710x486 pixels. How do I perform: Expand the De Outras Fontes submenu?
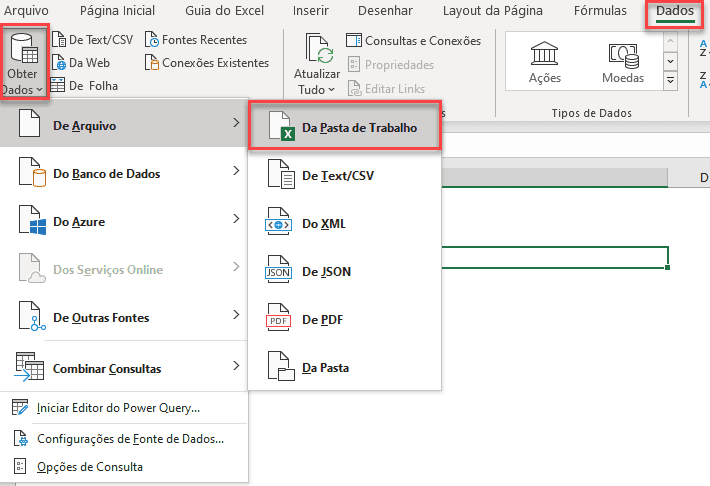[124, 315]
